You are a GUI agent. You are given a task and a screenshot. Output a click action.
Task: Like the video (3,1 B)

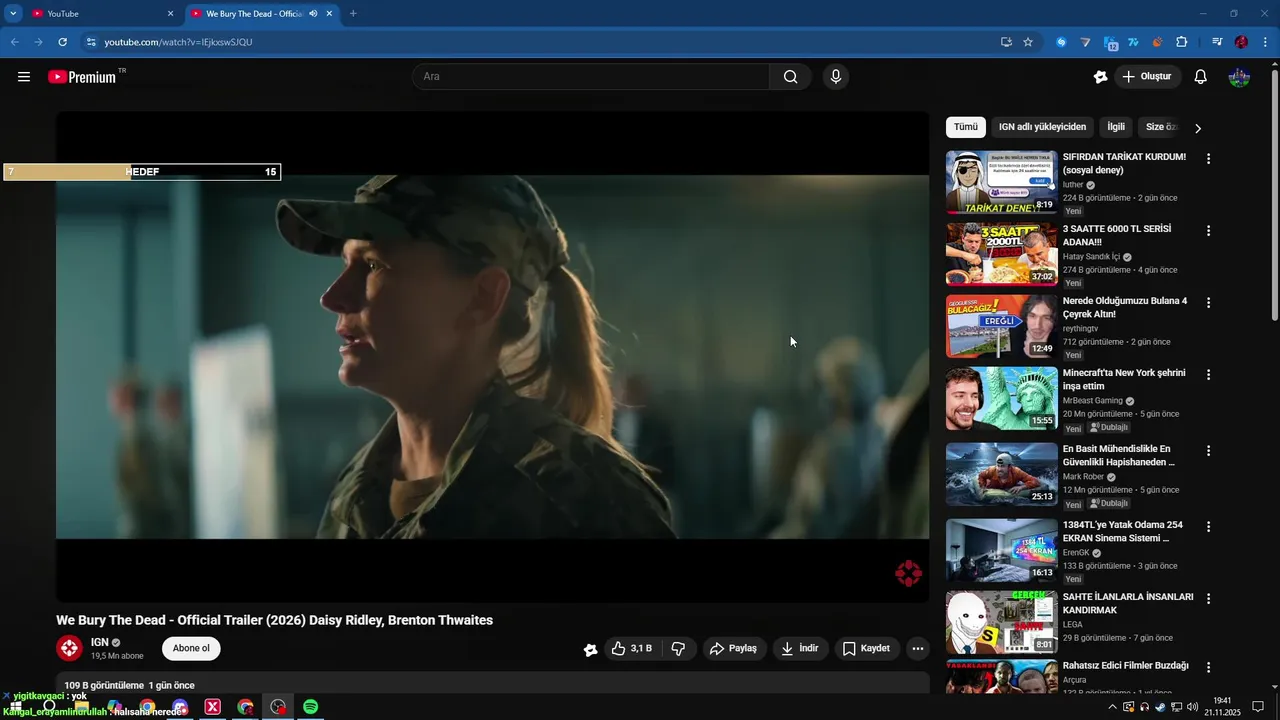point(631,648)
